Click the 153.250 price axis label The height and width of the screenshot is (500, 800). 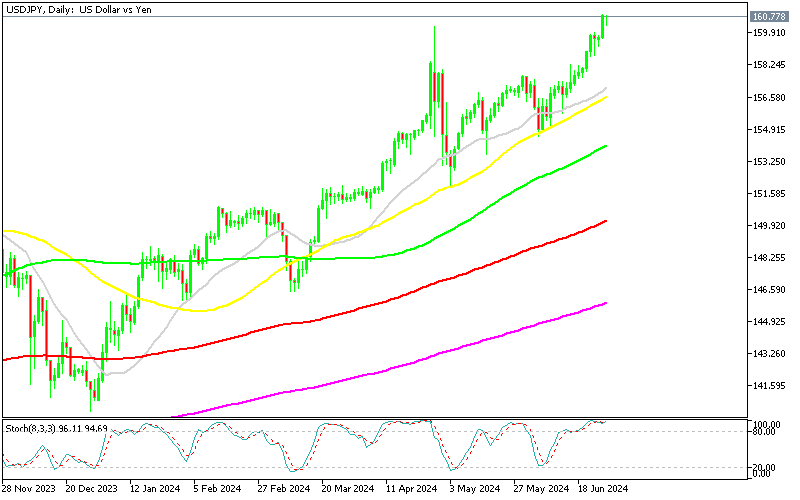coord(769,161)
